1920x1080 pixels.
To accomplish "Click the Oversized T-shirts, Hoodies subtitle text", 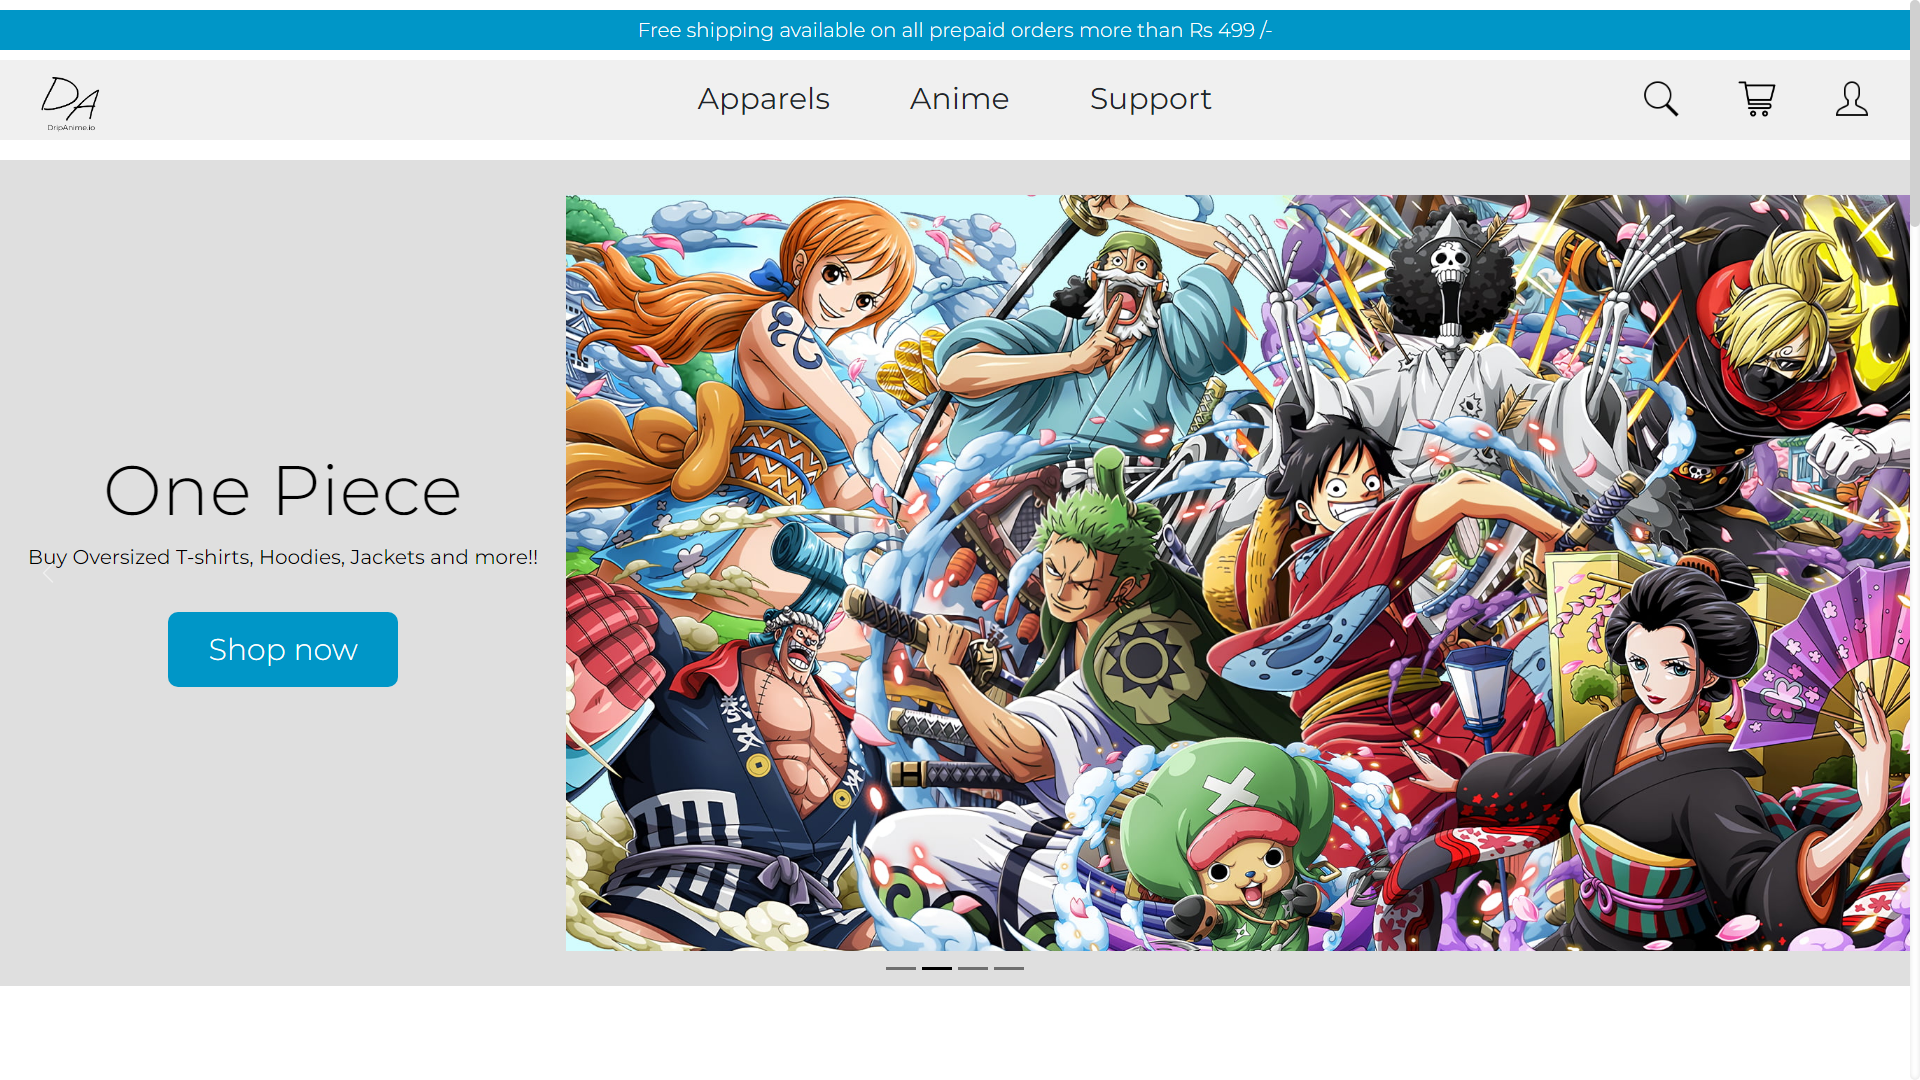I will click(x=283, y=557).
